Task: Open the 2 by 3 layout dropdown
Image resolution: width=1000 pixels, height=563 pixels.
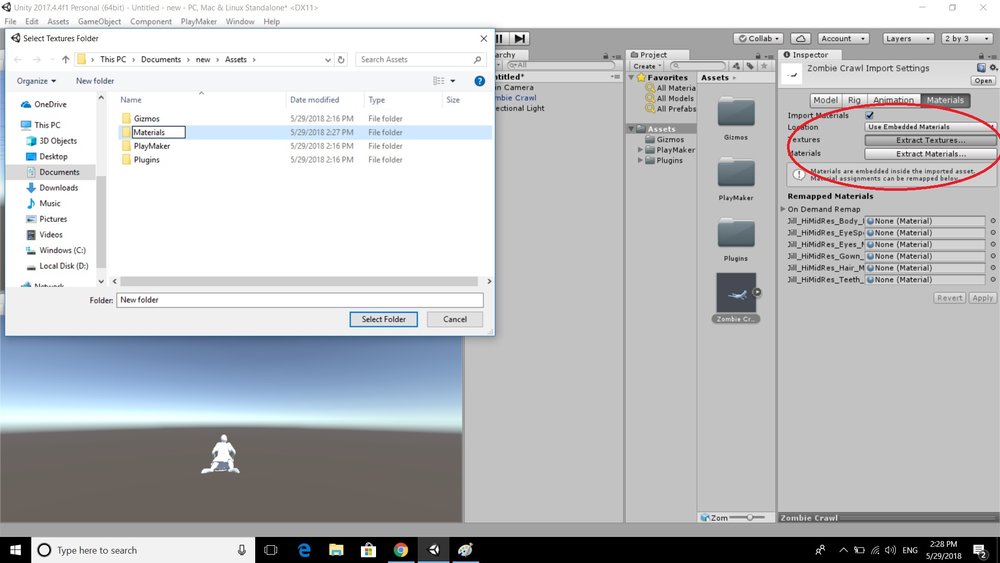Action: click(966, 38)
